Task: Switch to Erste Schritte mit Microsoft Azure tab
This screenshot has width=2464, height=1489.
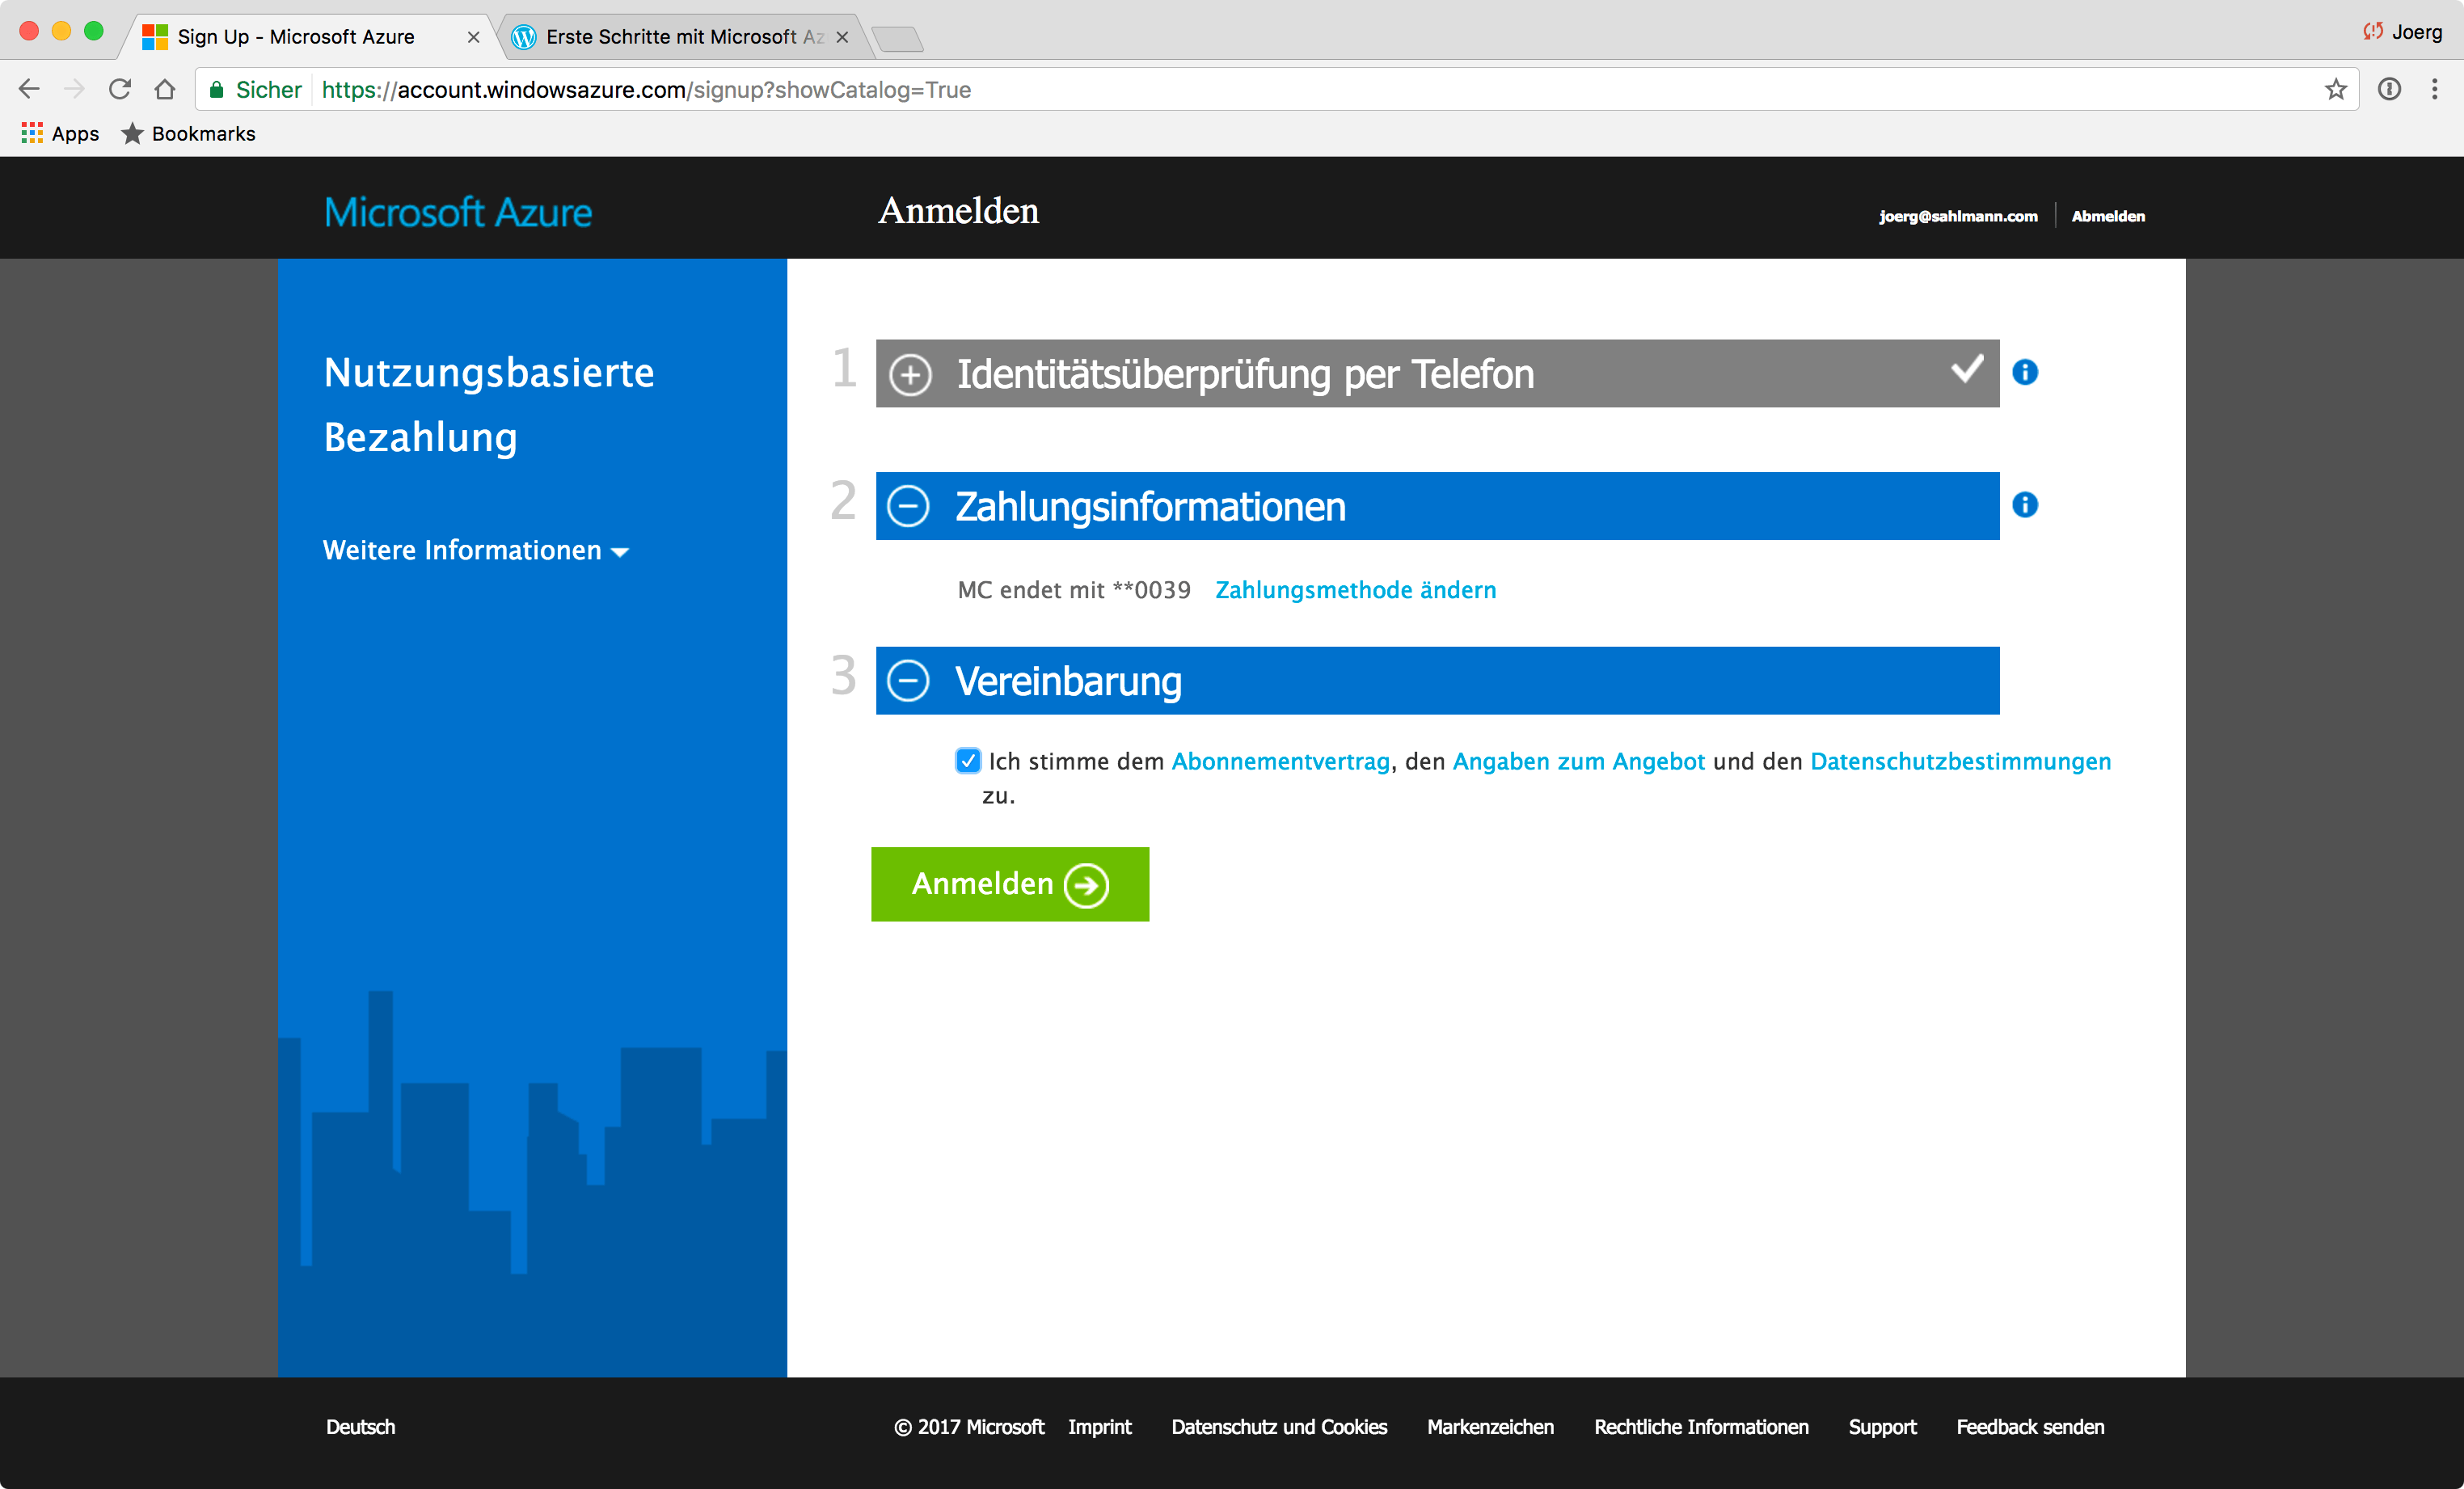Action: [685, 37]
